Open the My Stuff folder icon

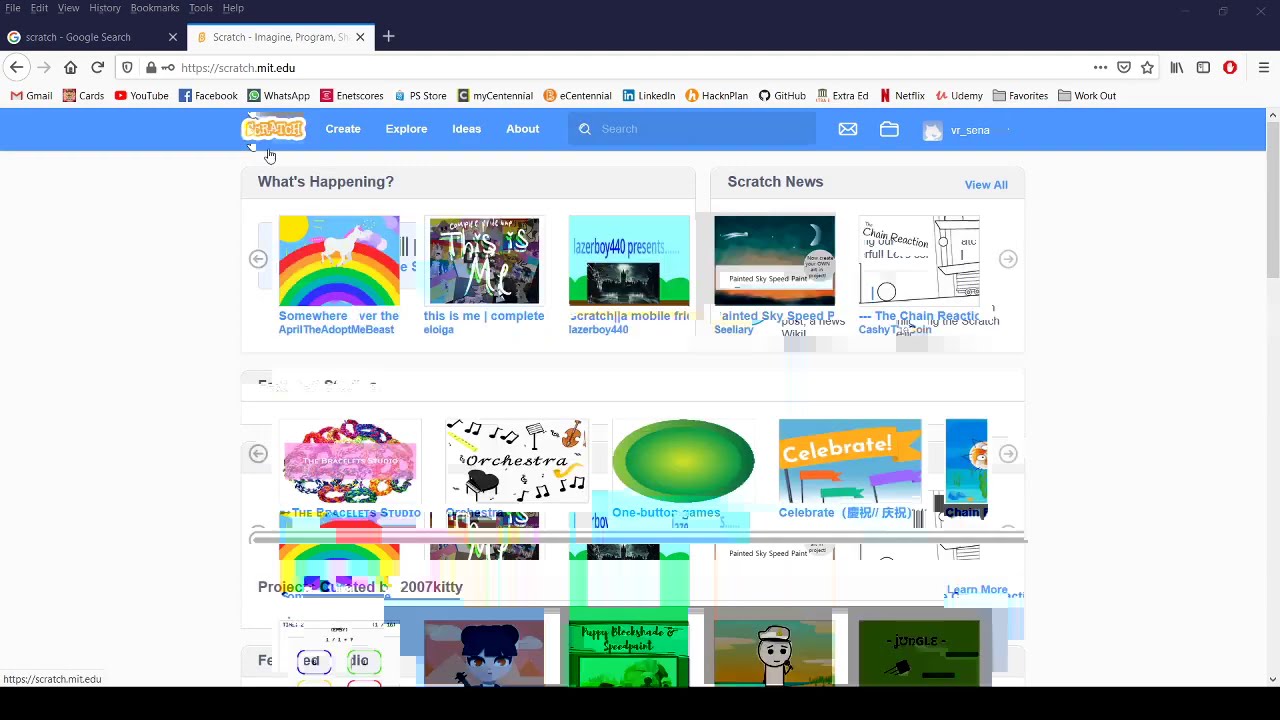click(889, 130)
